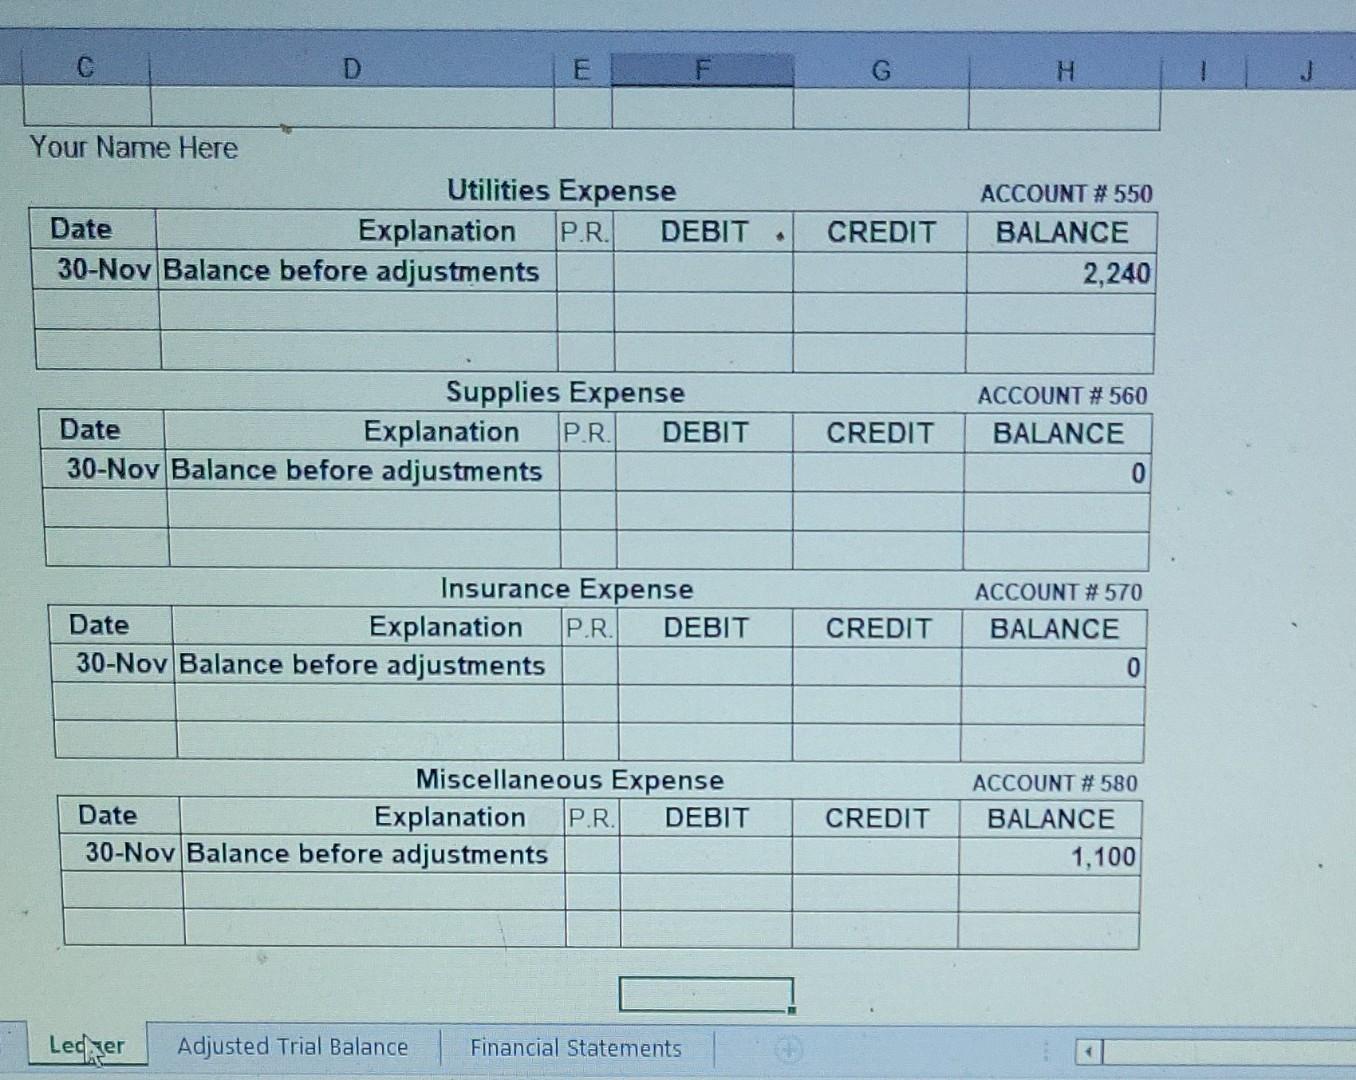Image resolution: width=1356 pixels, height=1080 pixels.
Task: Open a new sheet with the plus icon
Action: pyautogui.click(x=789, y=1049)
